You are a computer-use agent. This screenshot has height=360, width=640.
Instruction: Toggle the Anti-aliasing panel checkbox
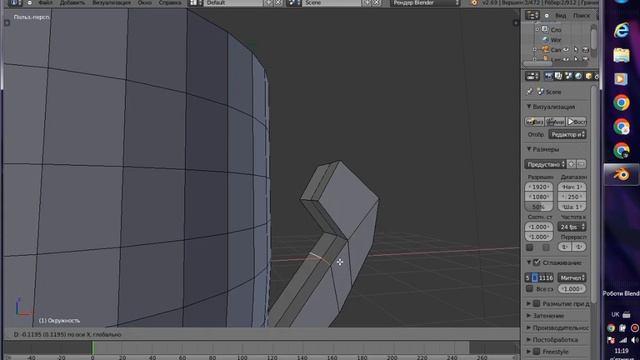(x=537, y=262)
